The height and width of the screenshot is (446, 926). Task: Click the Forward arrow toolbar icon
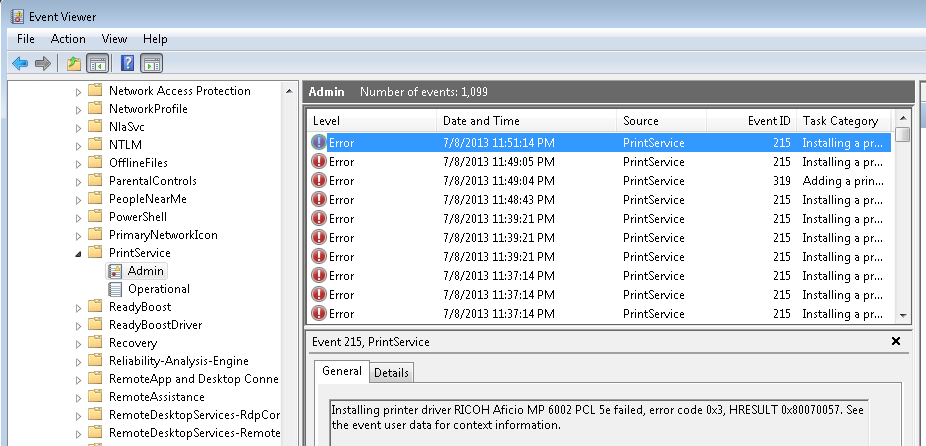42,64
